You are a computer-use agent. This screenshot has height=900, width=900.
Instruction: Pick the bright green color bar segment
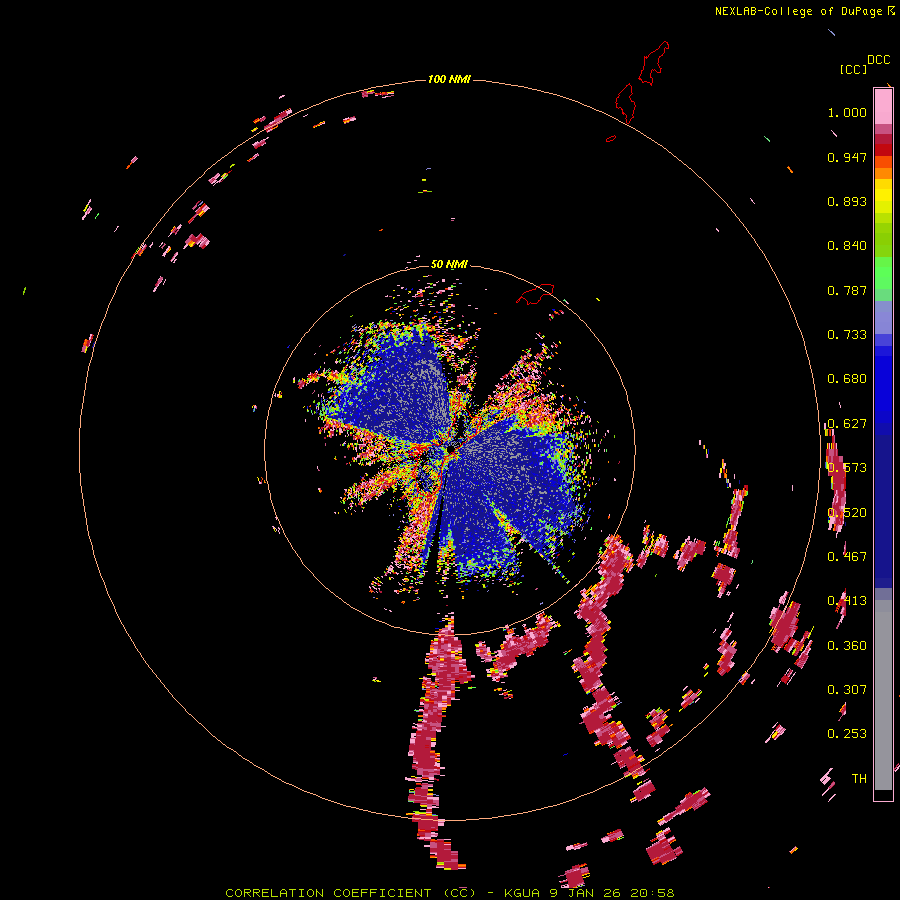[883, 273]
